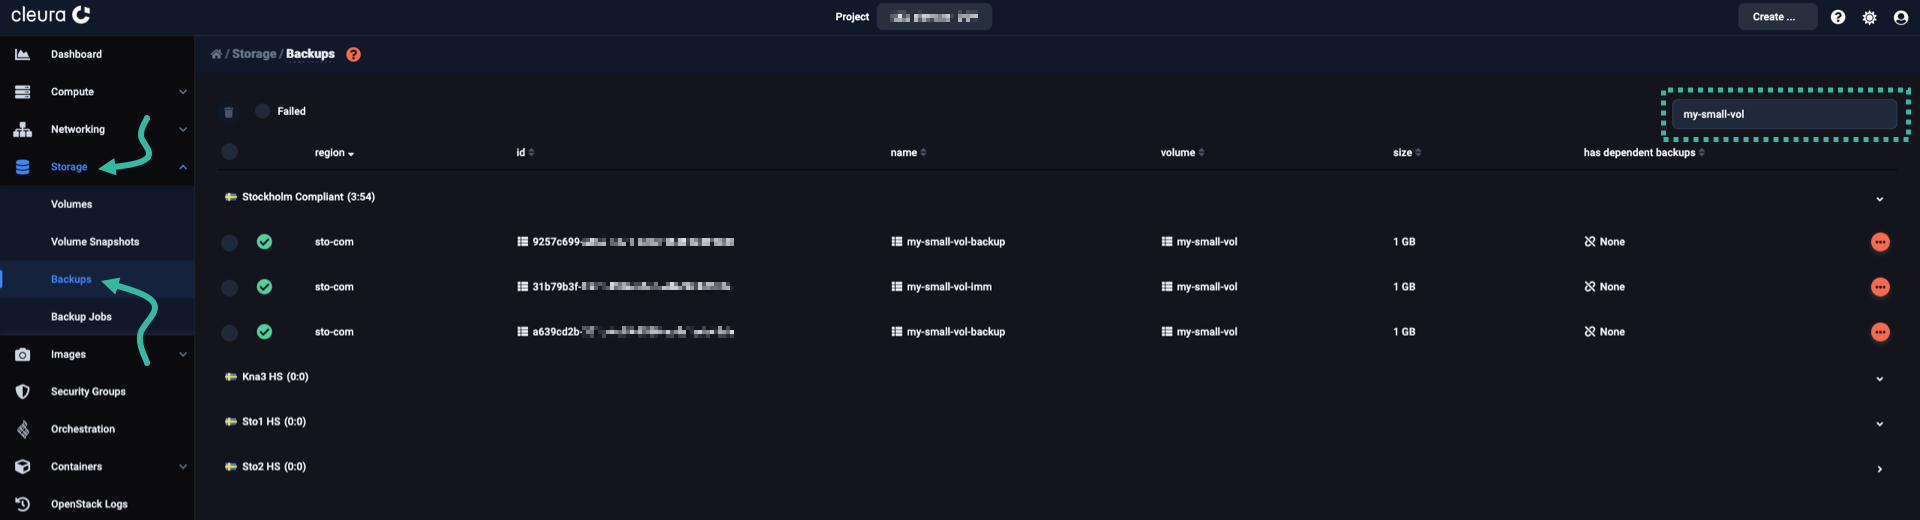The image size is (1920, 520).
Task: Collapse Kna3 HS region group chevron
Action: tap(1880, 379)
